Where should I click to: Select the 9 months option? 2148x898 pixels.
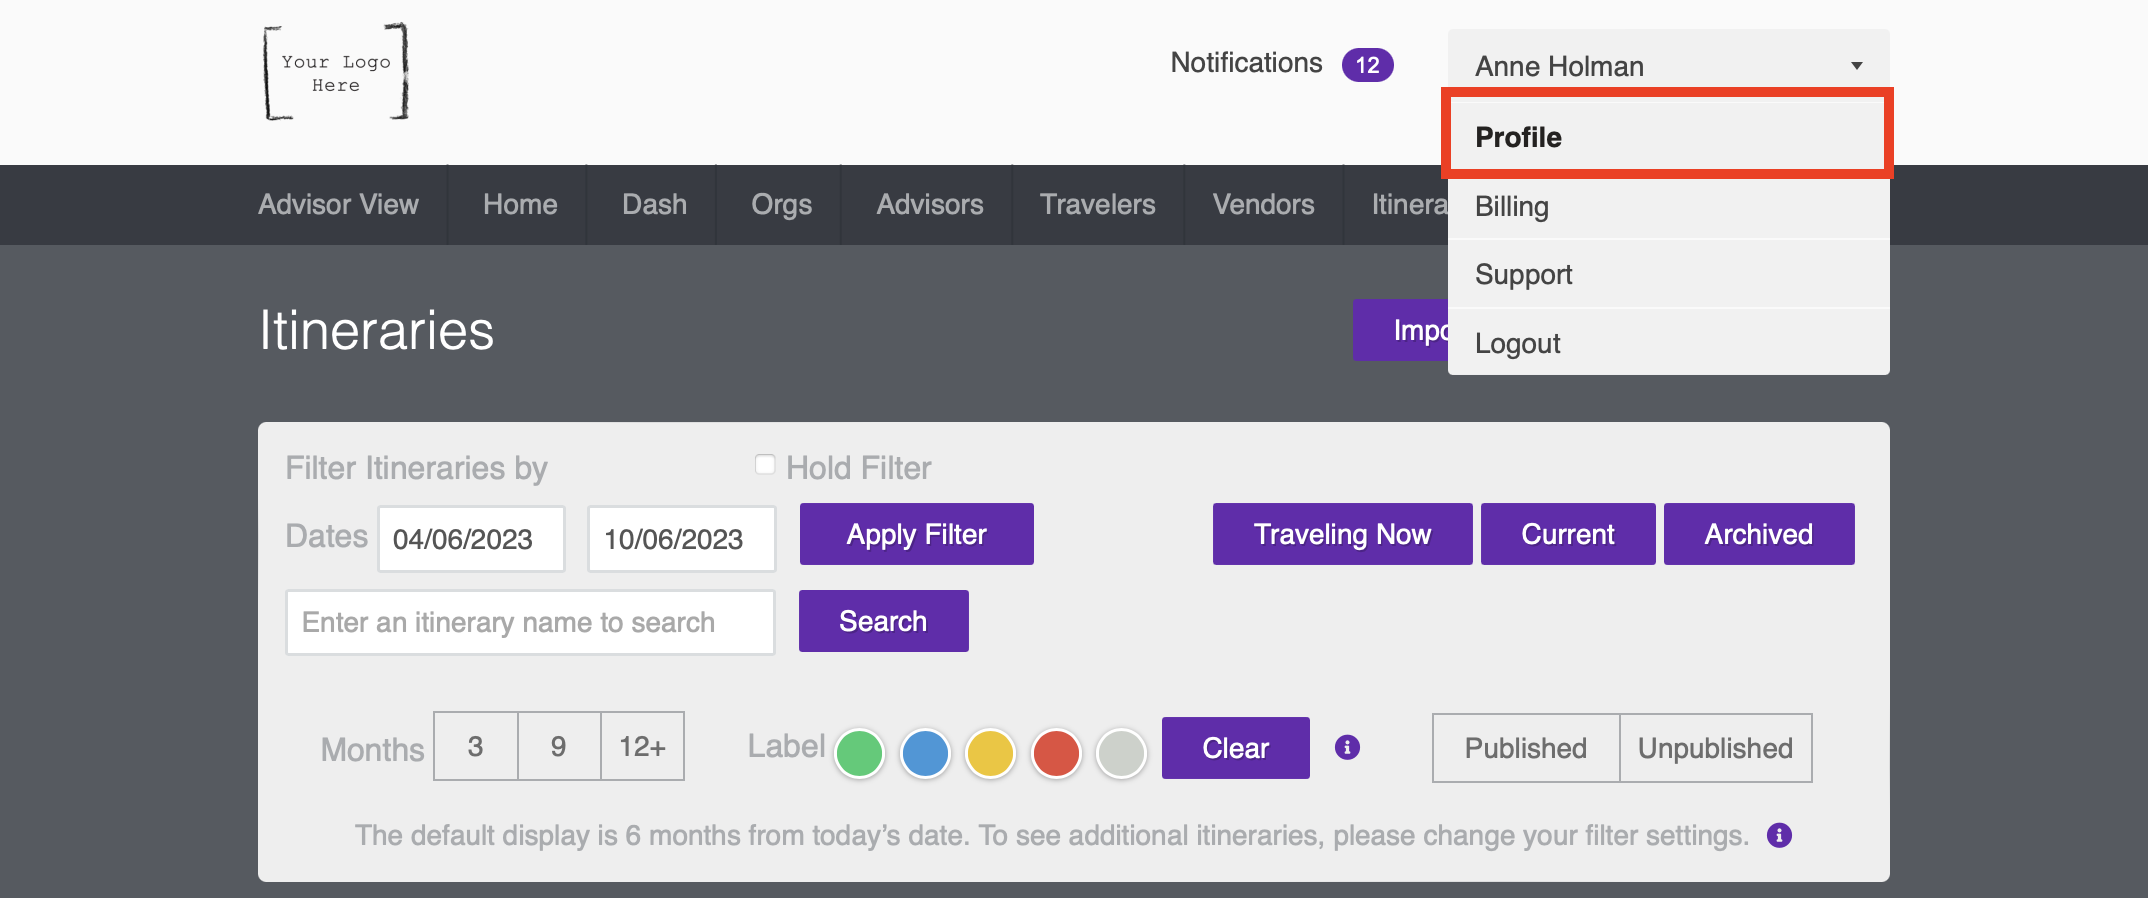click(x=559, y=746)
